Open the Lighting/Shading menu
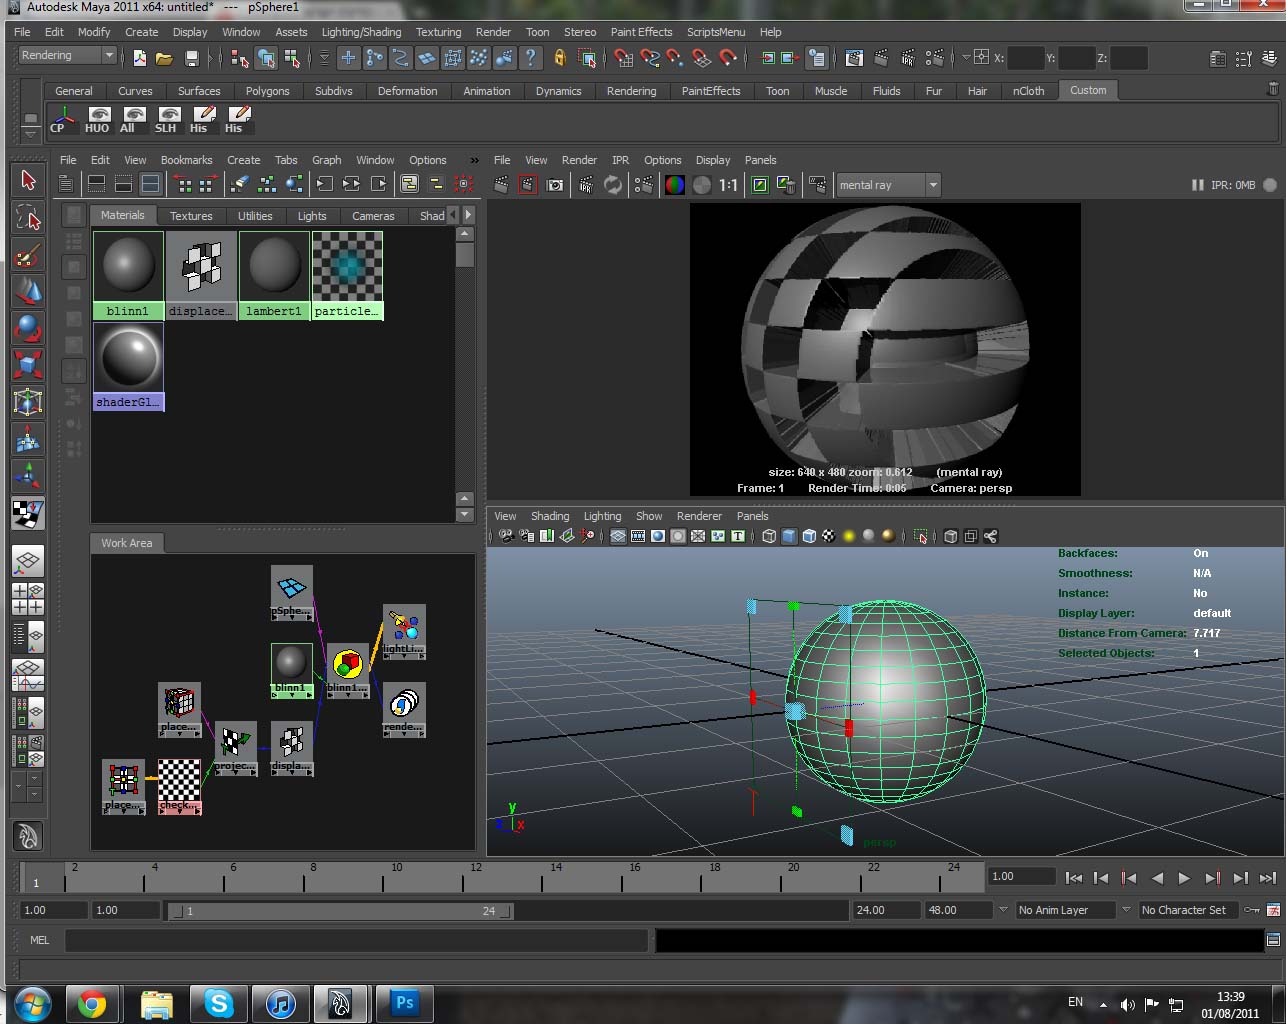1286x1024 pixels. (x=361, y=32)
